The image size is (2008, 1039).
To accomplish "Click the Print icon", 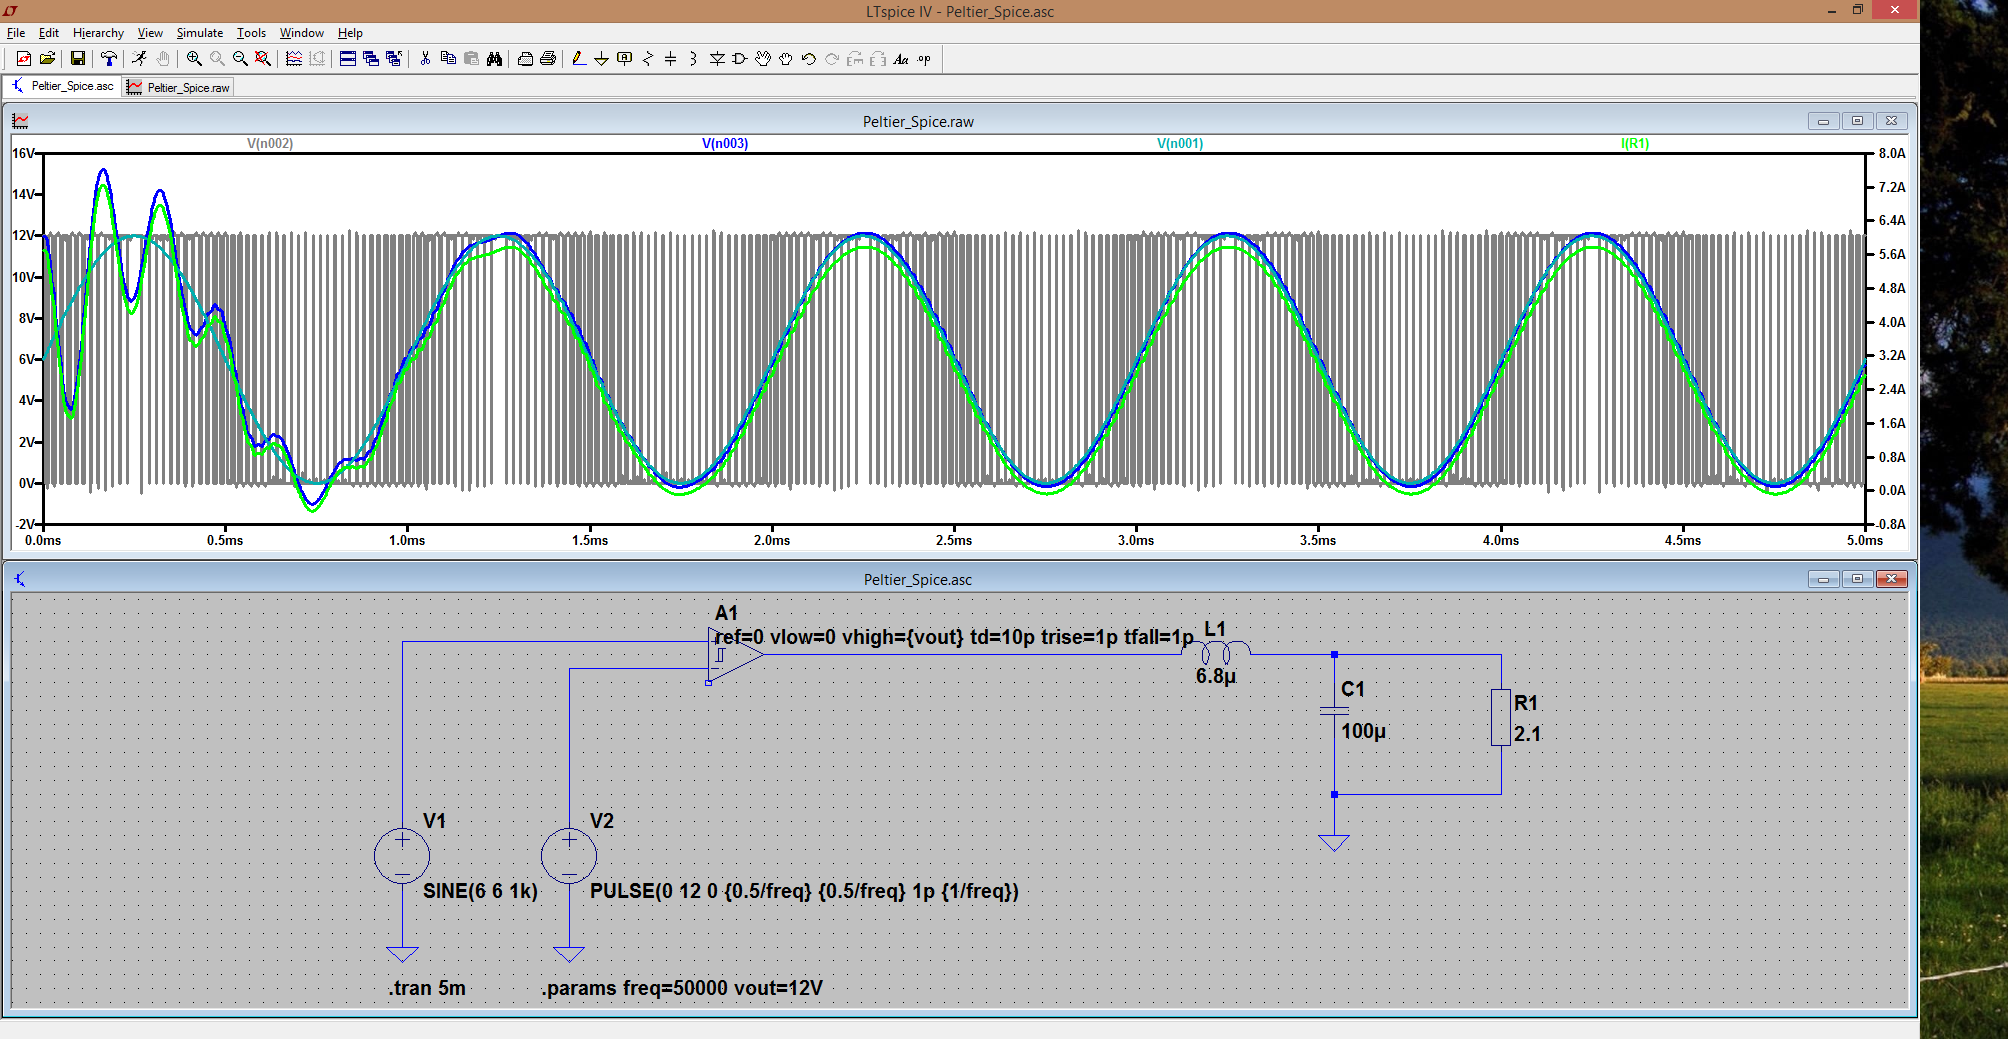I will pos(548,59).
